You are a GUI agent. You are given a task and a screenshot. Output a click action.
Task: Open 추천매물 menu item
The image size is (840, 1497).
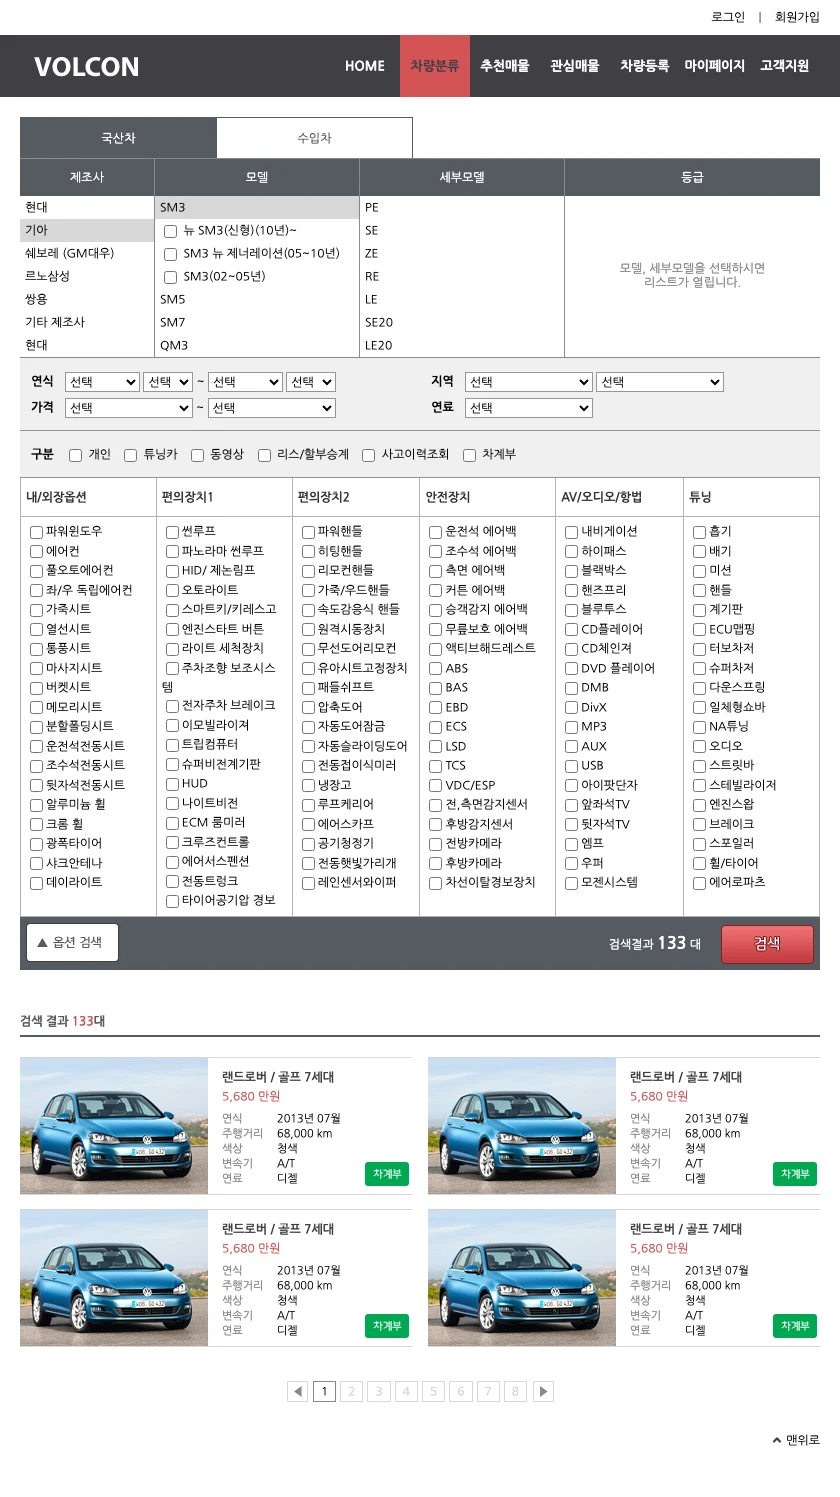click(505, 66)
